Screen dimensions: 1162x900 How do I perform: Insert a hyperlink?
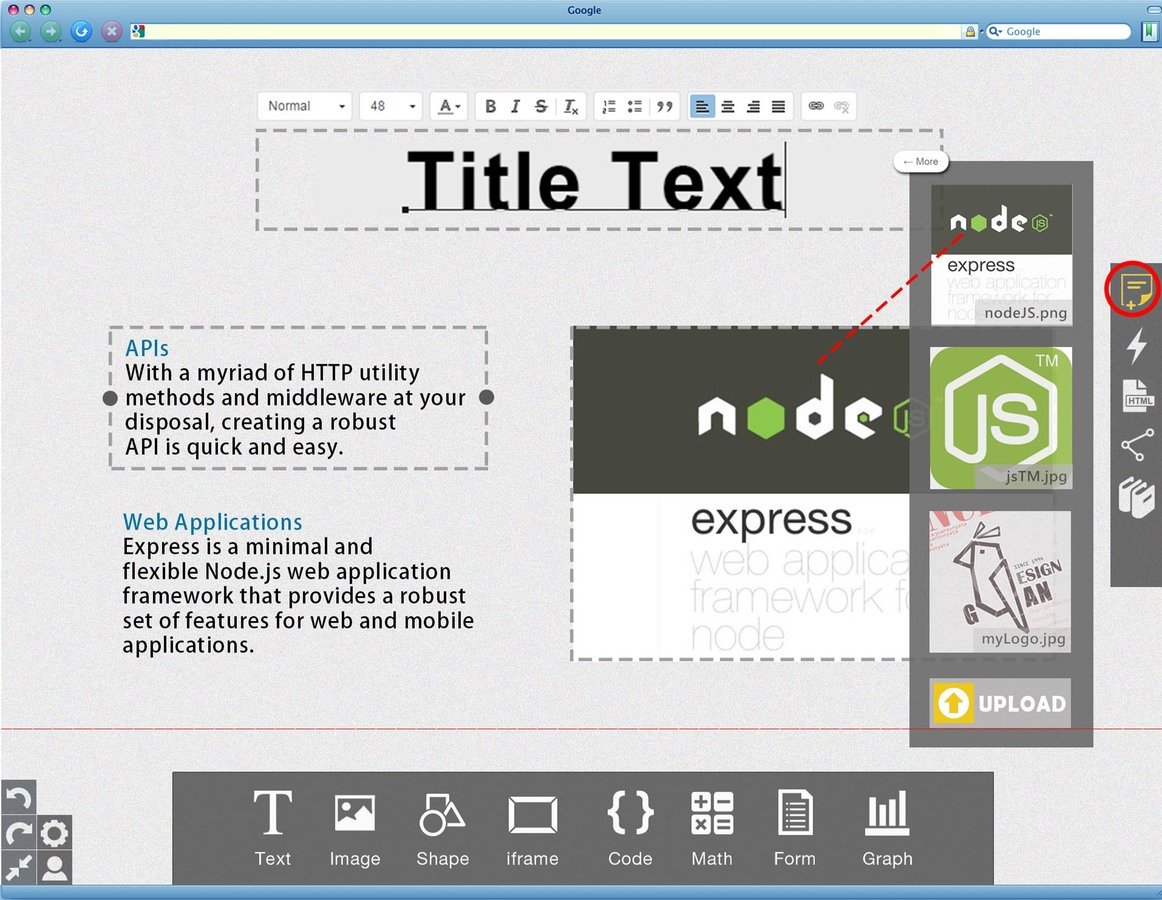coord(816,106)
